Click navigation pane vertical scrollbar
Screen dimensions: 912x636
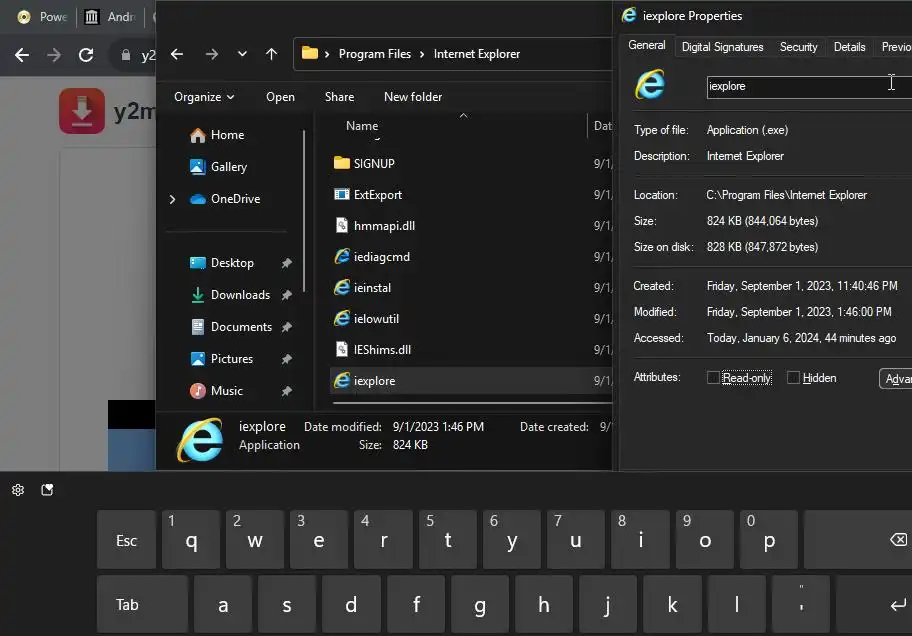tap(304, 211)
